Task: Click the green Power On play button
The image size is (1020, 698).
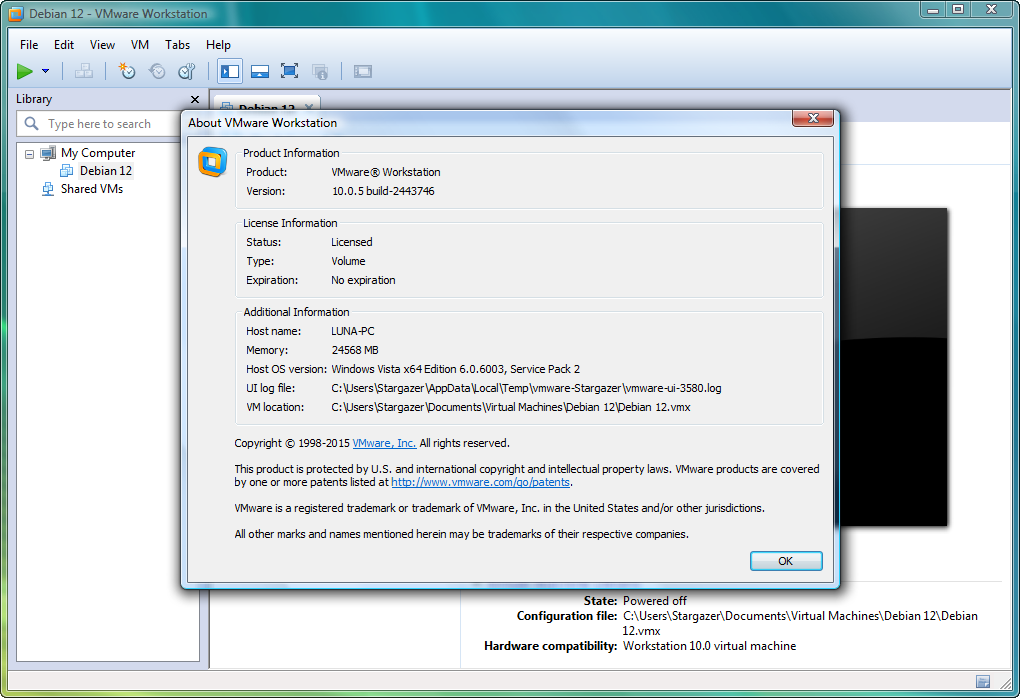Action: (25, 71)
